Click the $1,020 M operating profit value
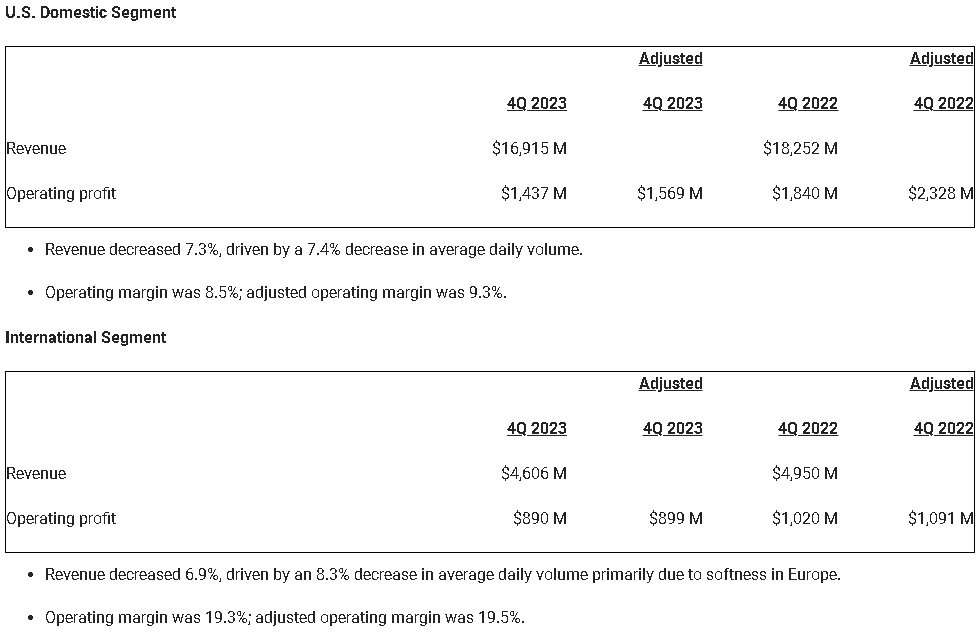Screen dimensions: 979x636 [804, 519]
